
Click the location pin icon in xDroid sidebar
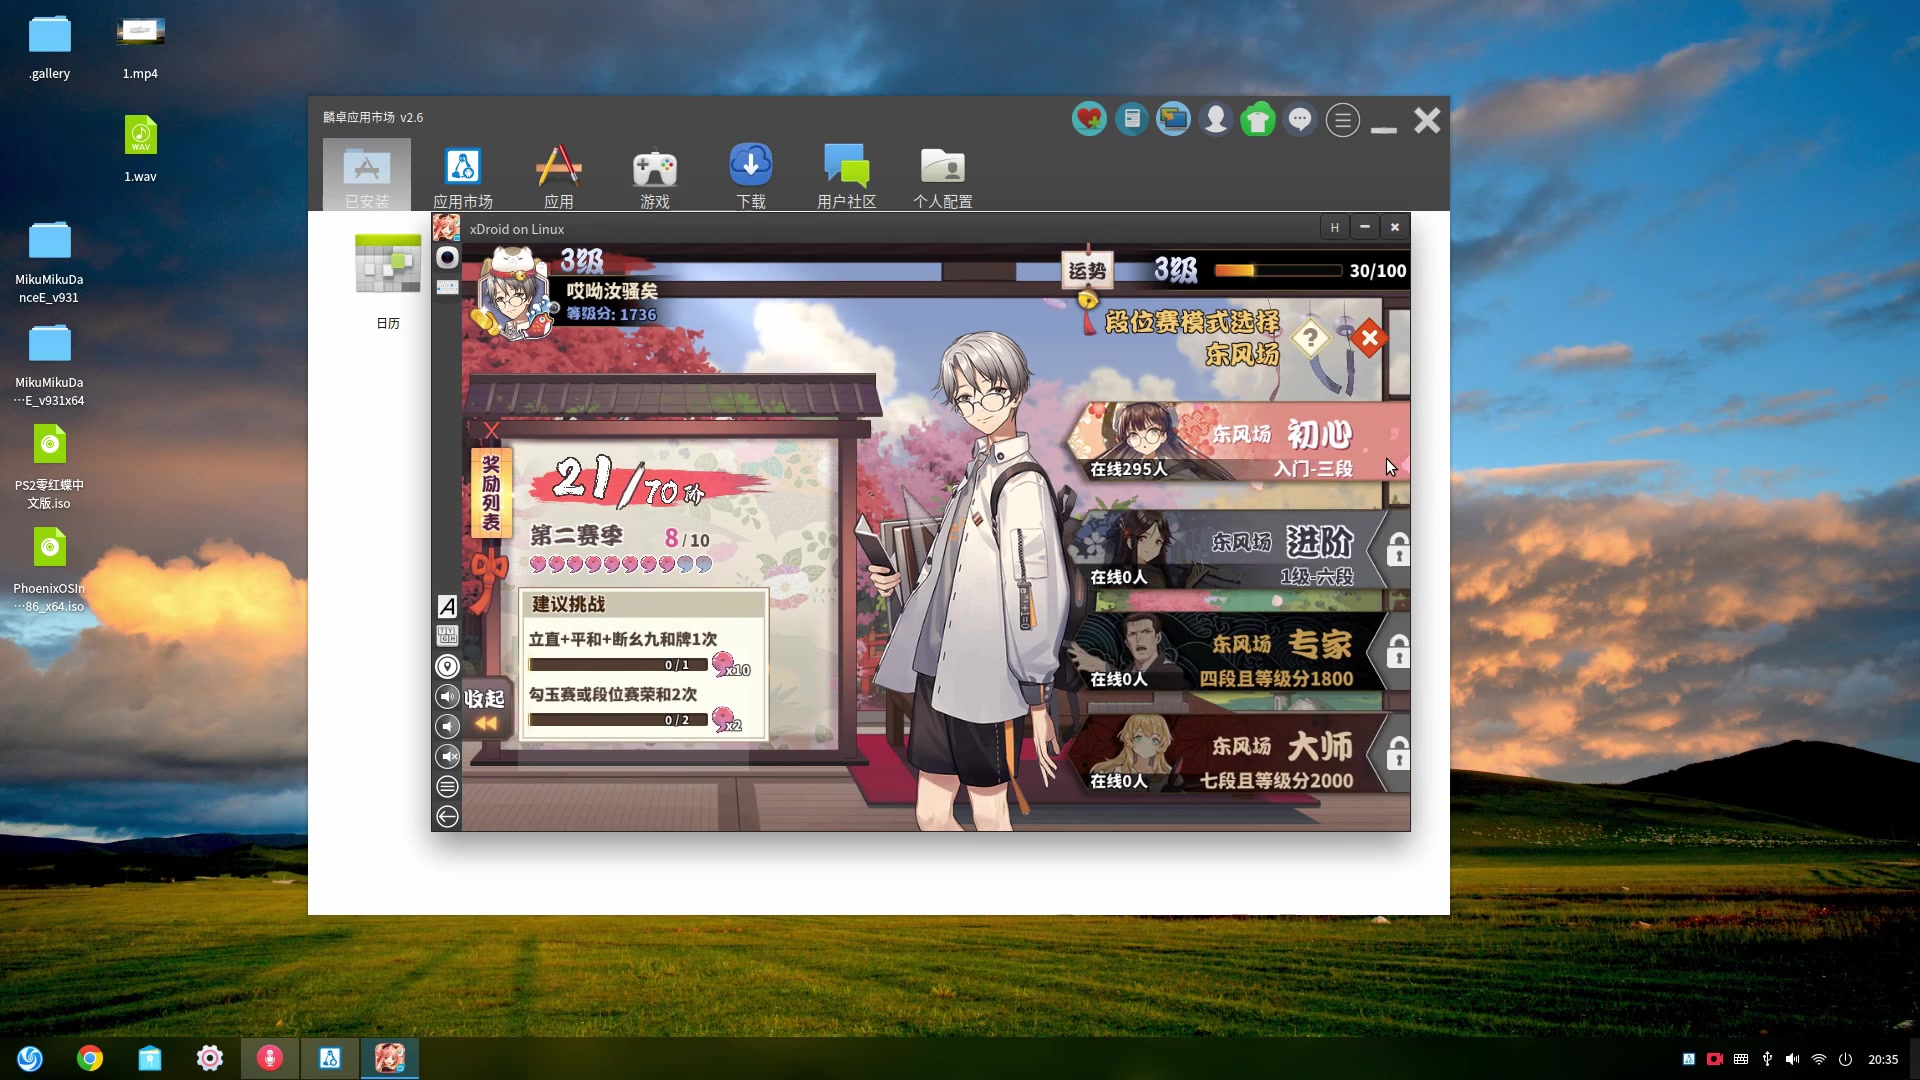tap(447, 667)
